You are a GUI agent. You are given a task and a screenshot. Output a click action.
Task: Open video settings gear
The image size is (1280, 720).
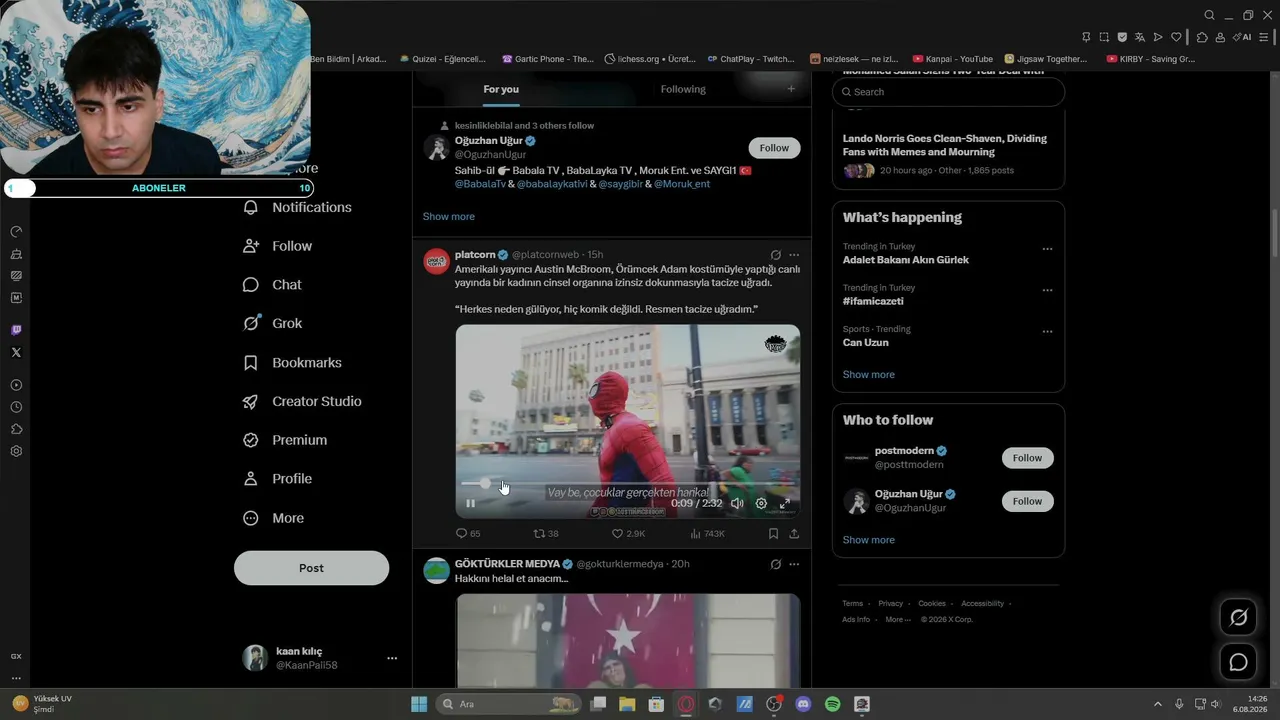761,503
